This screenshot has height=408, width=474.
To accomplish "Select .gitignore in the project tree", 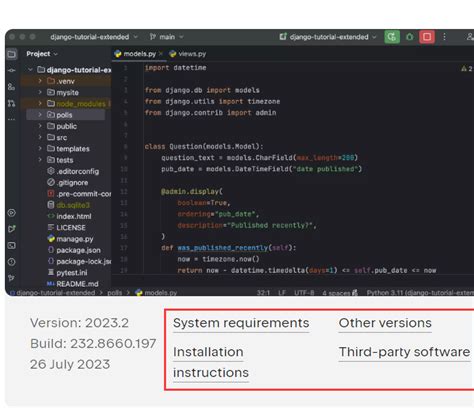I will tap(68, 183).
